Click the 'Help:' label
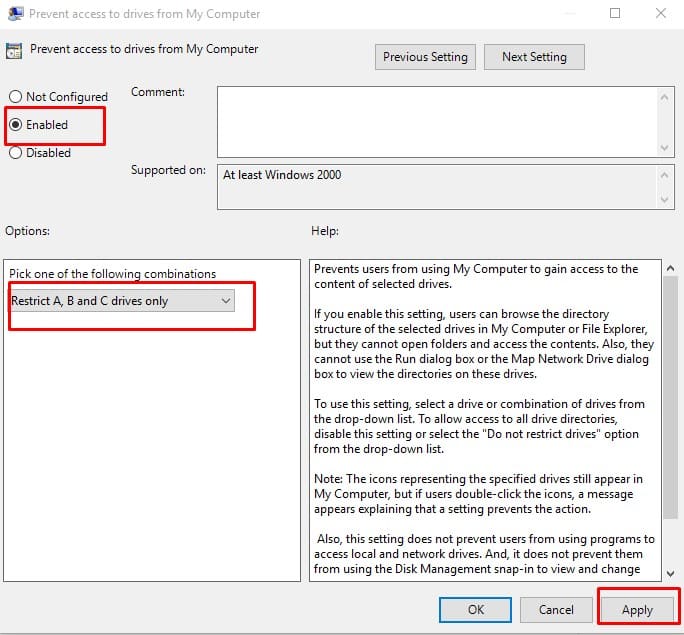Screen dimensions: 684x635 tap(325, 231)
